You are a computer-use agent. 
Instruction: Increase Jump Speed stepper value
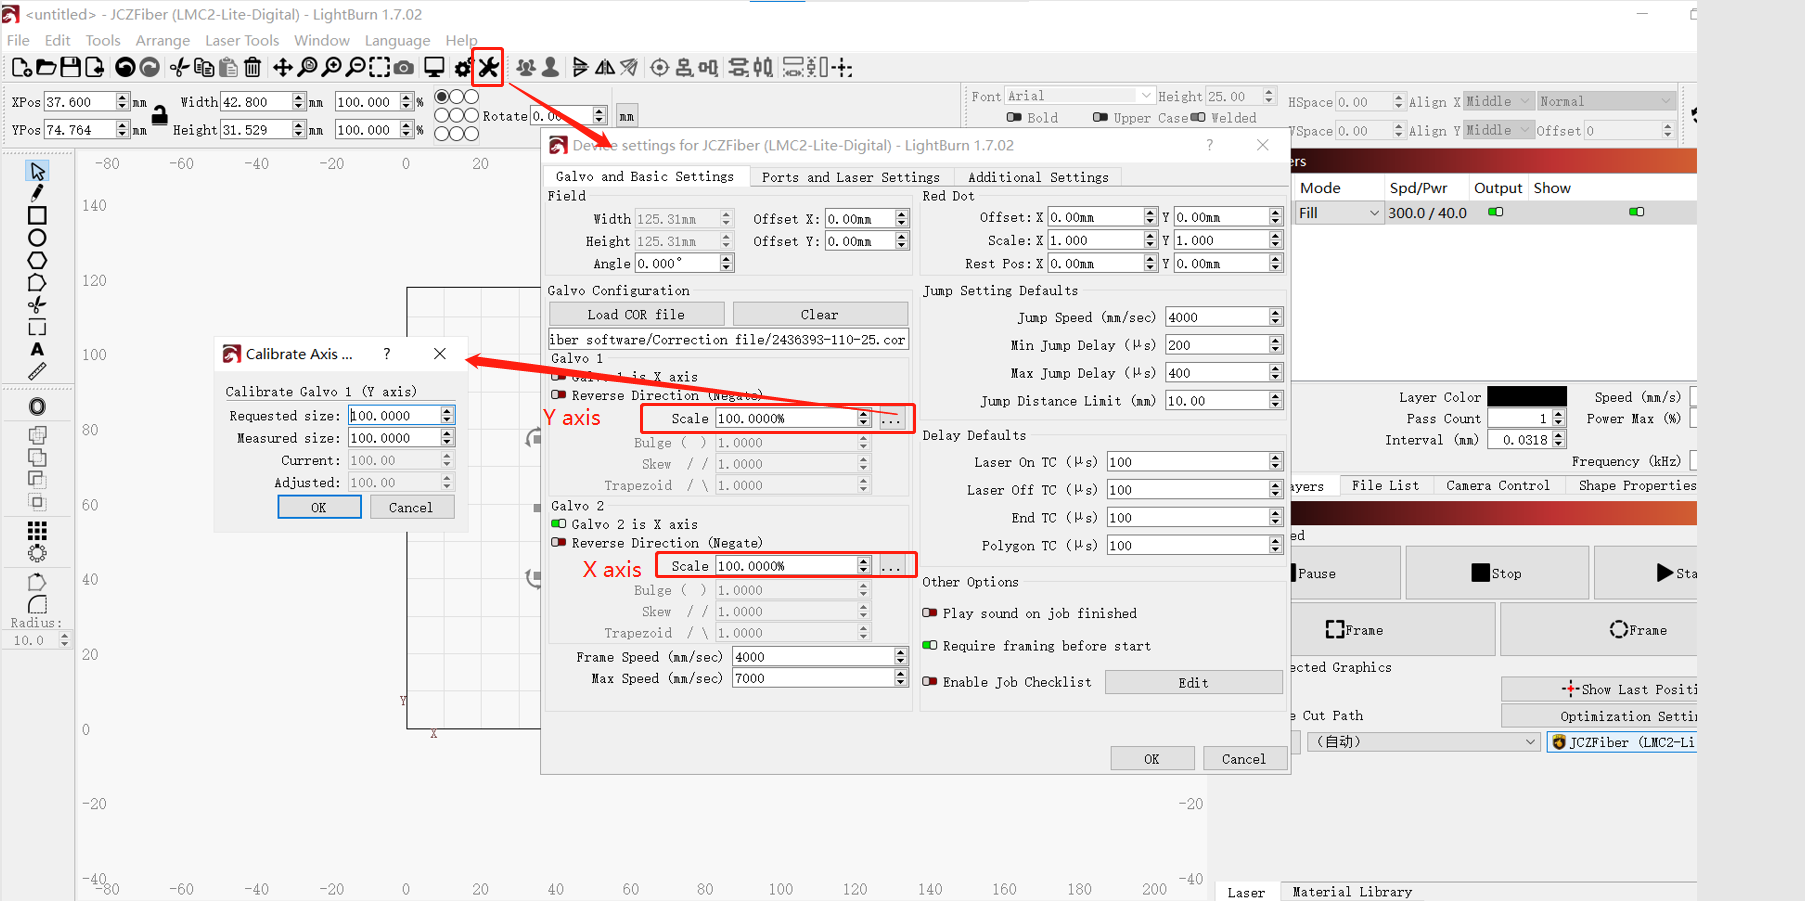tap(1275, 313)
